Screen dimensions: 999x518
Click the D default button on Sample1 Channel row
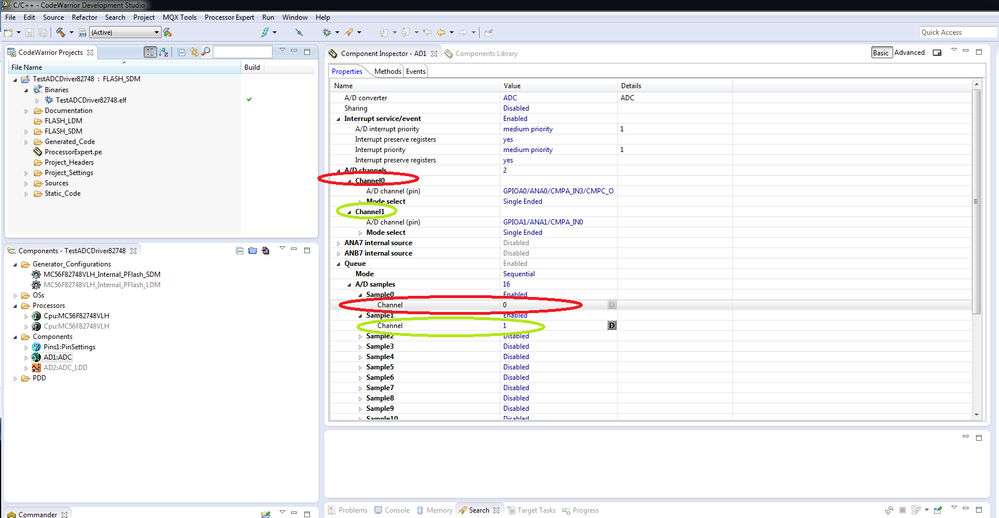pyautogui.click(x=612, y=326)
